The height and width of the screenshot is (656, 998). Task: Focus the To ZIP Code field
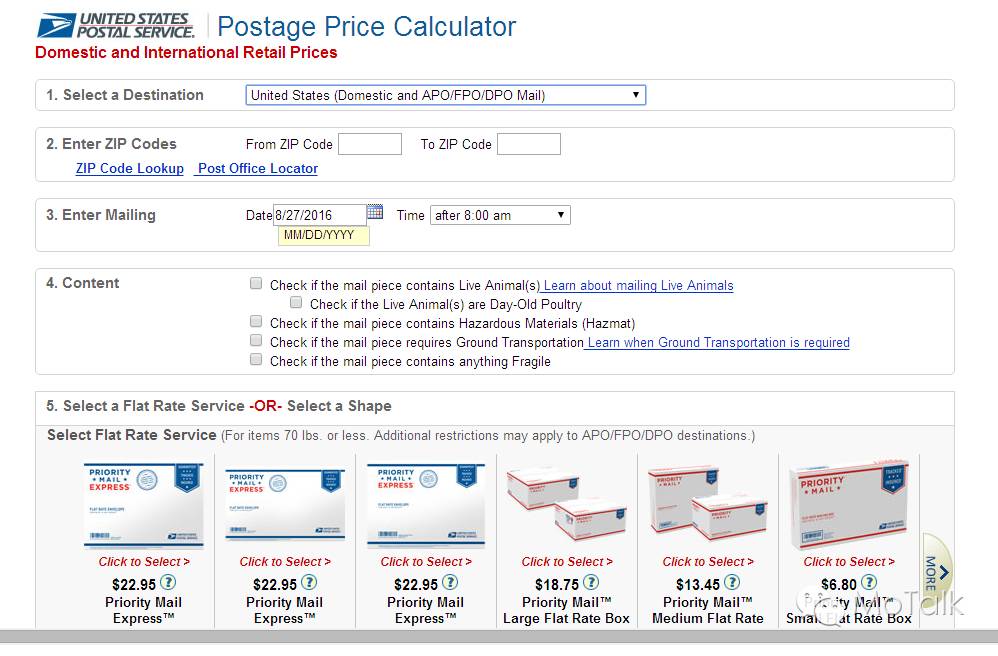[x=528, y=144]
